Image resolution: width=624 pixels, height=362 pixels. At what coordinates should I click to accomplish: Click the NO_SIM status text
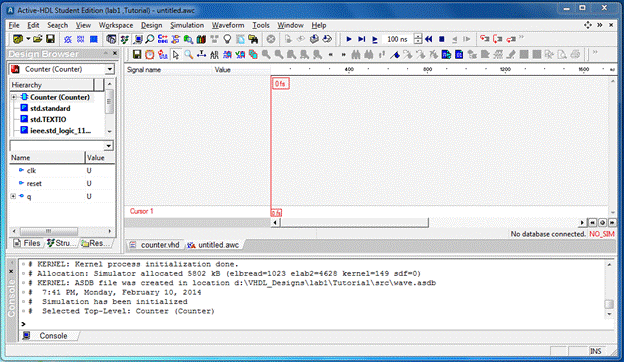tap(602, 234)
